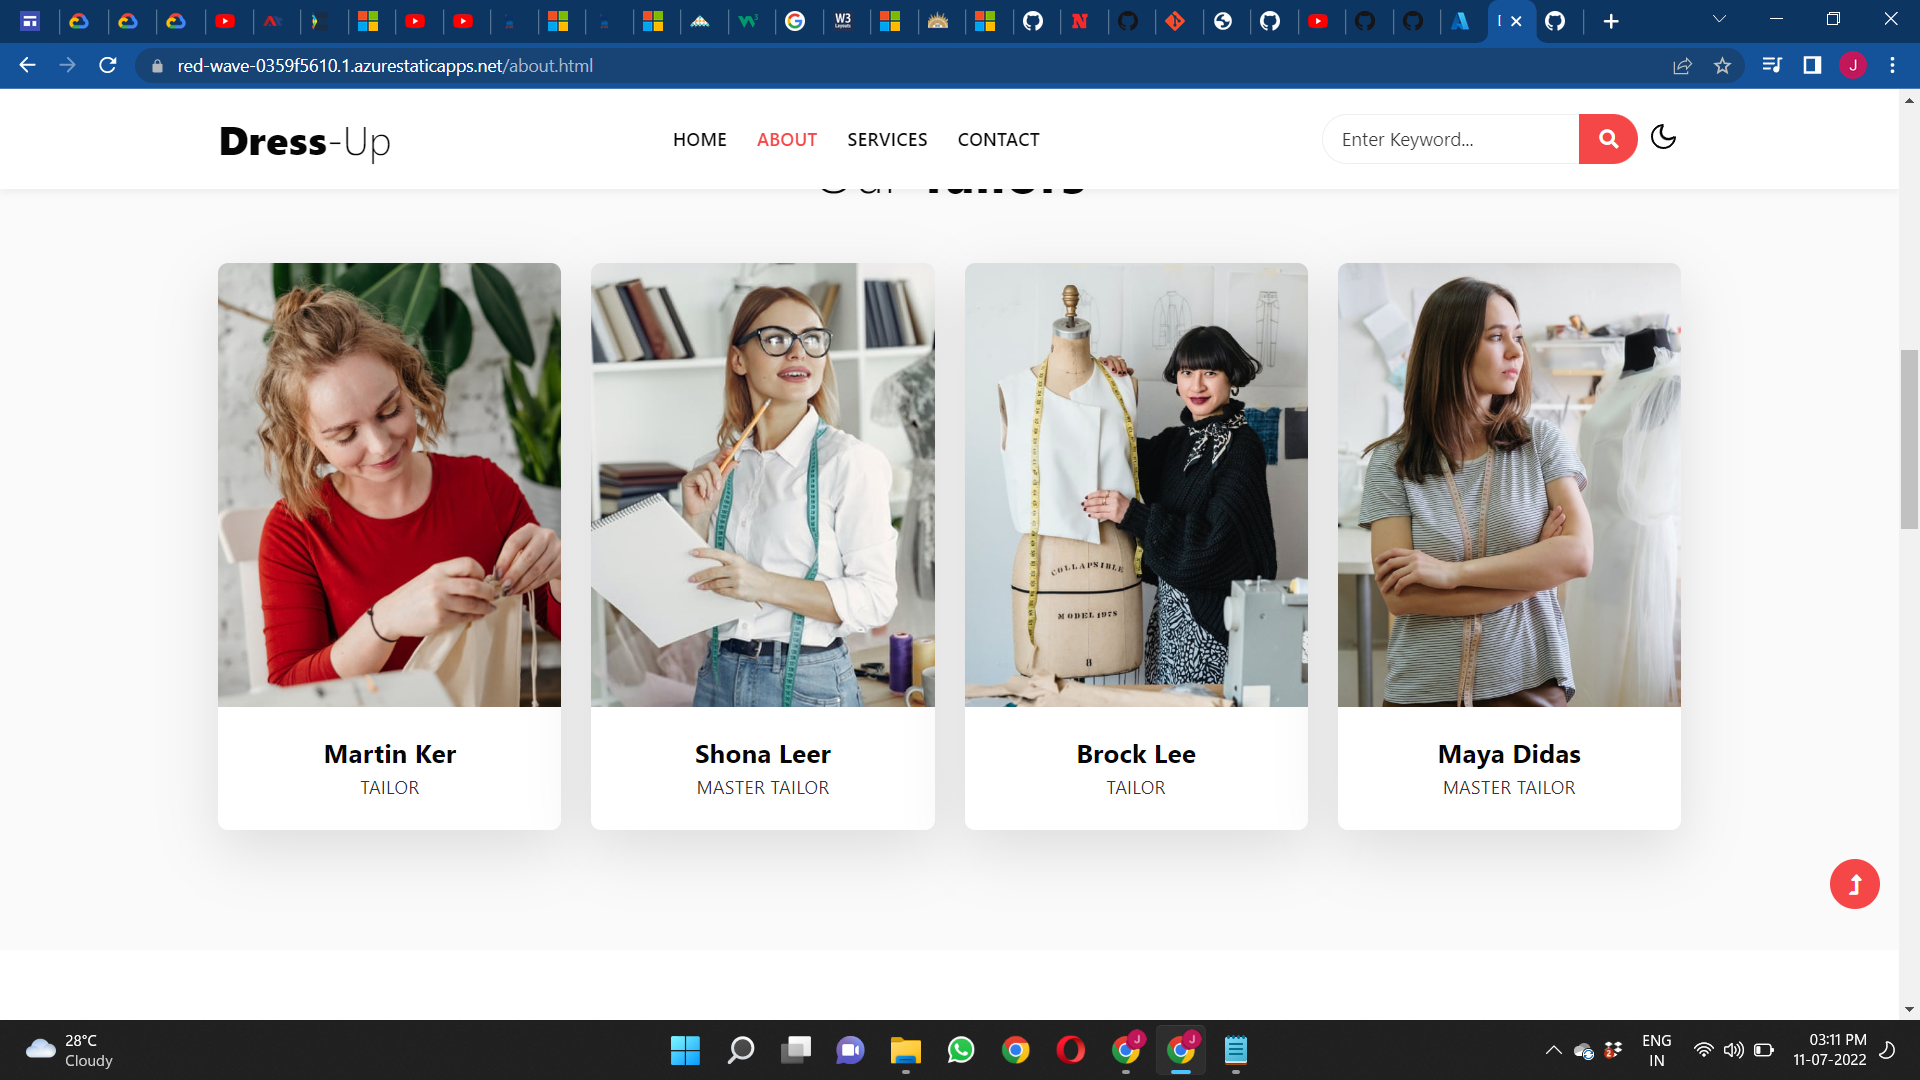The width and height of the screenshot is (1920, 1080).
Task: Open new browser tab plus button
Action: tap(1610, 21)
